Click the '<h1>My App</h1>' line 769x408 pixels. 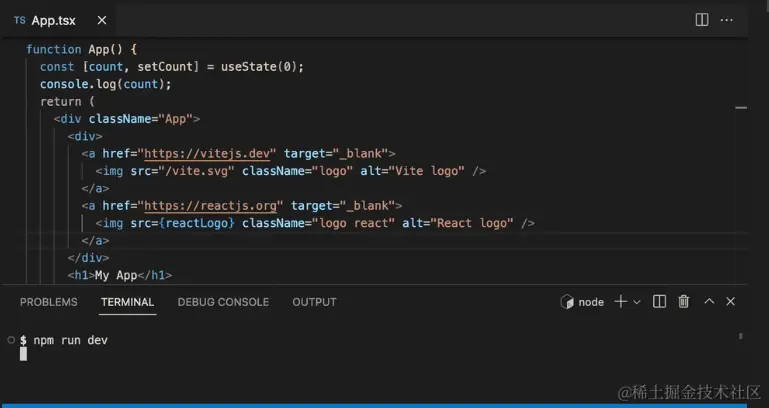coord(120,275)
